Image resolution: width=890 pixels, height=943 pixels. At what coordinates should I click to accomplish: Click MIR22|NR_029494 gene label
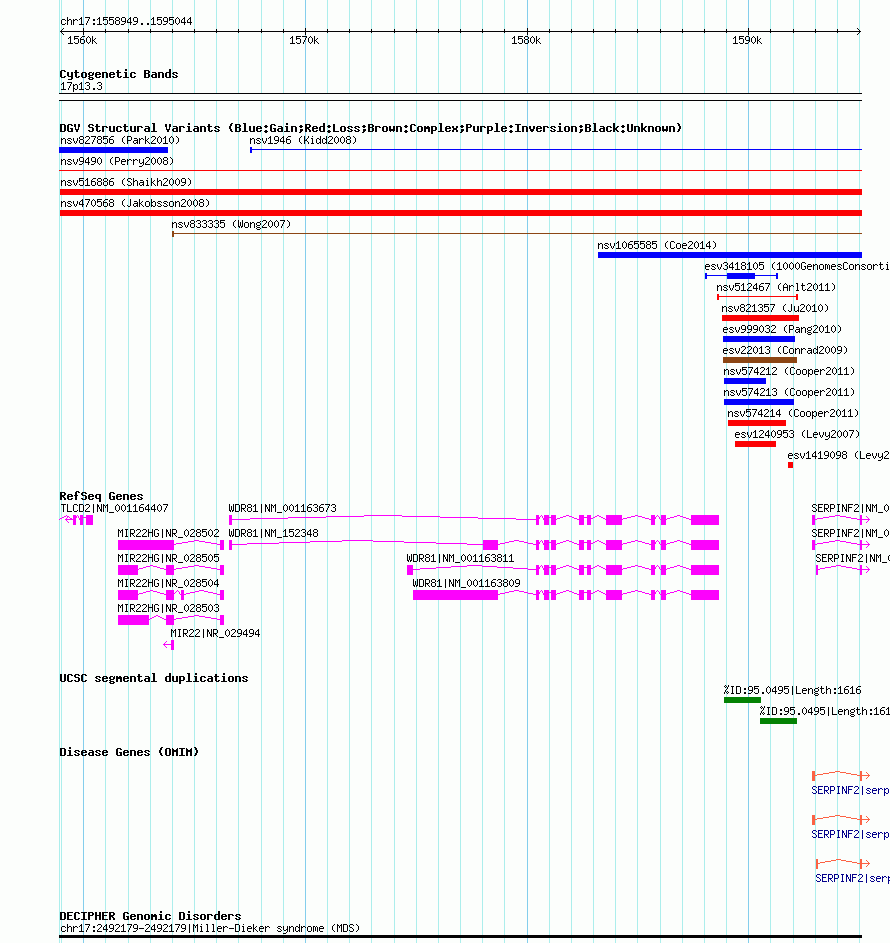click(215, 633)
